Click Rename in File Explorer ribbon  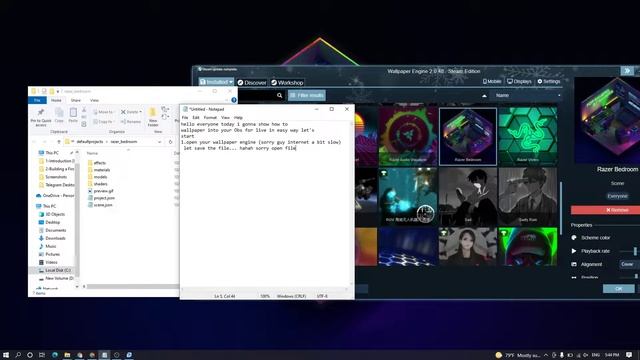(x=131, y=122)
